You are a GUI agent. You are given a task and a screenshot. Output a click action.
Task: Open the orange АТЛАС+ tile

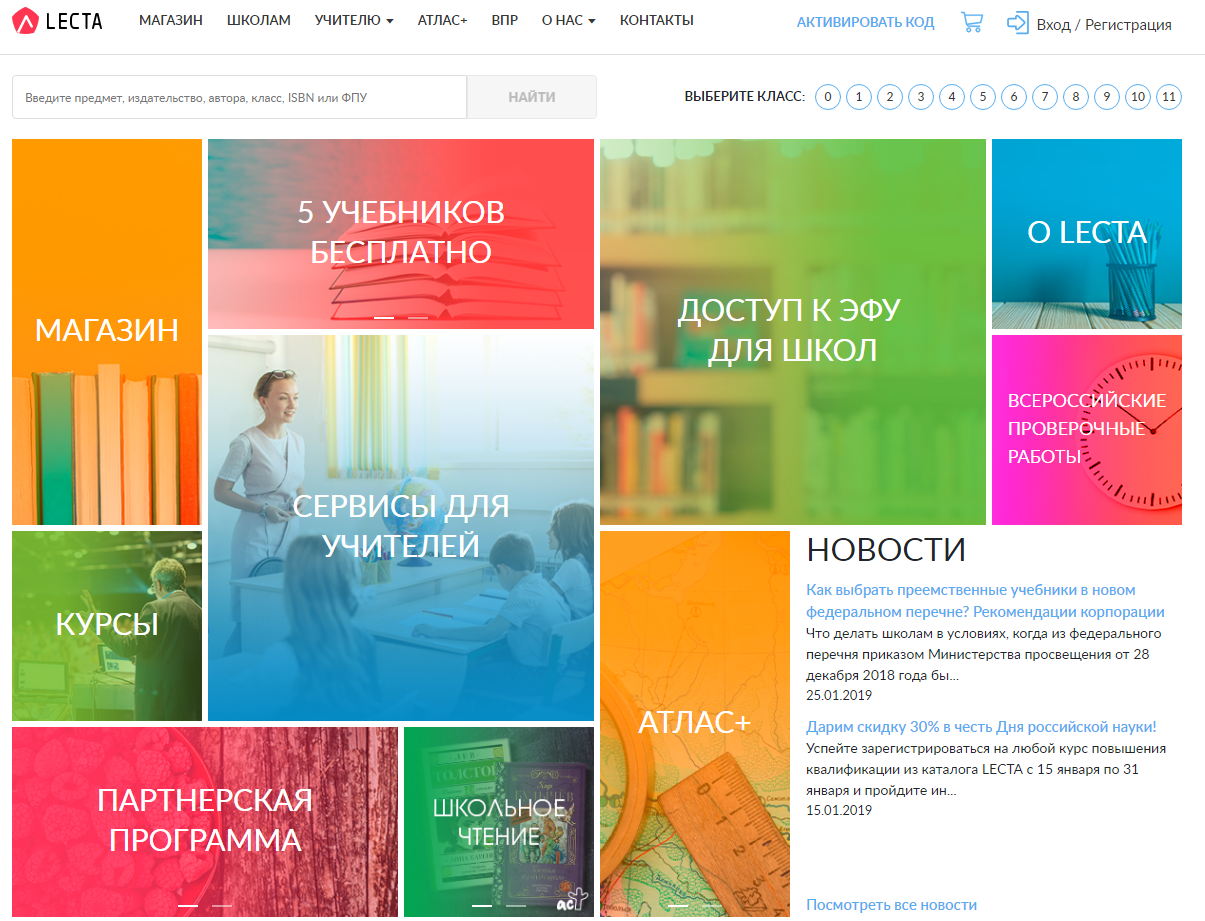coord(695,724)
